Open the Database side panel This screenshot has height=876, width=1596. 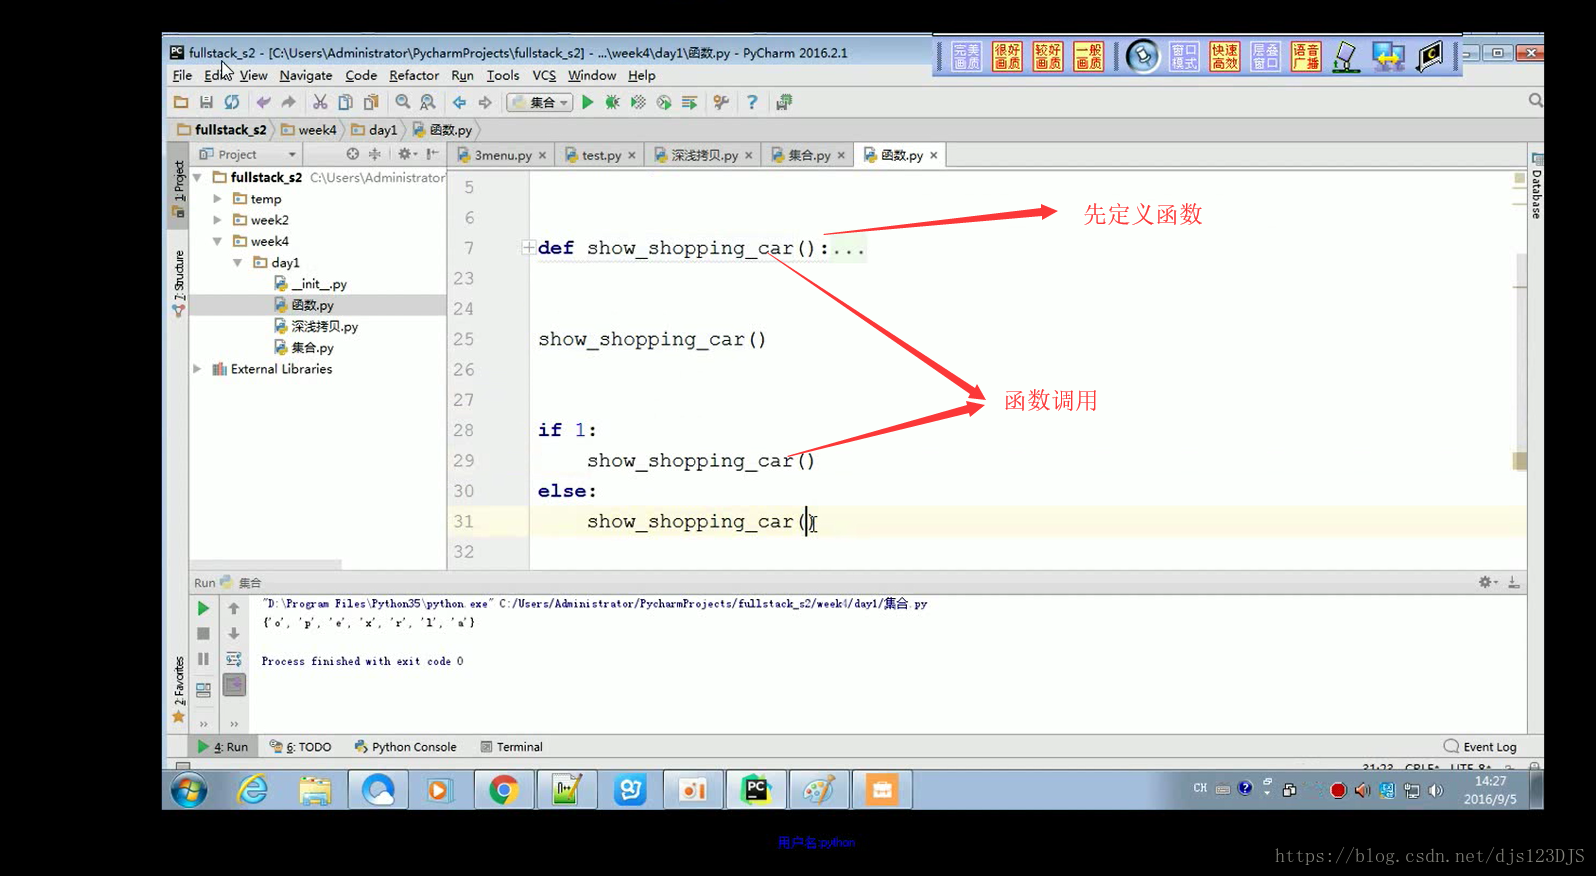1537,187
